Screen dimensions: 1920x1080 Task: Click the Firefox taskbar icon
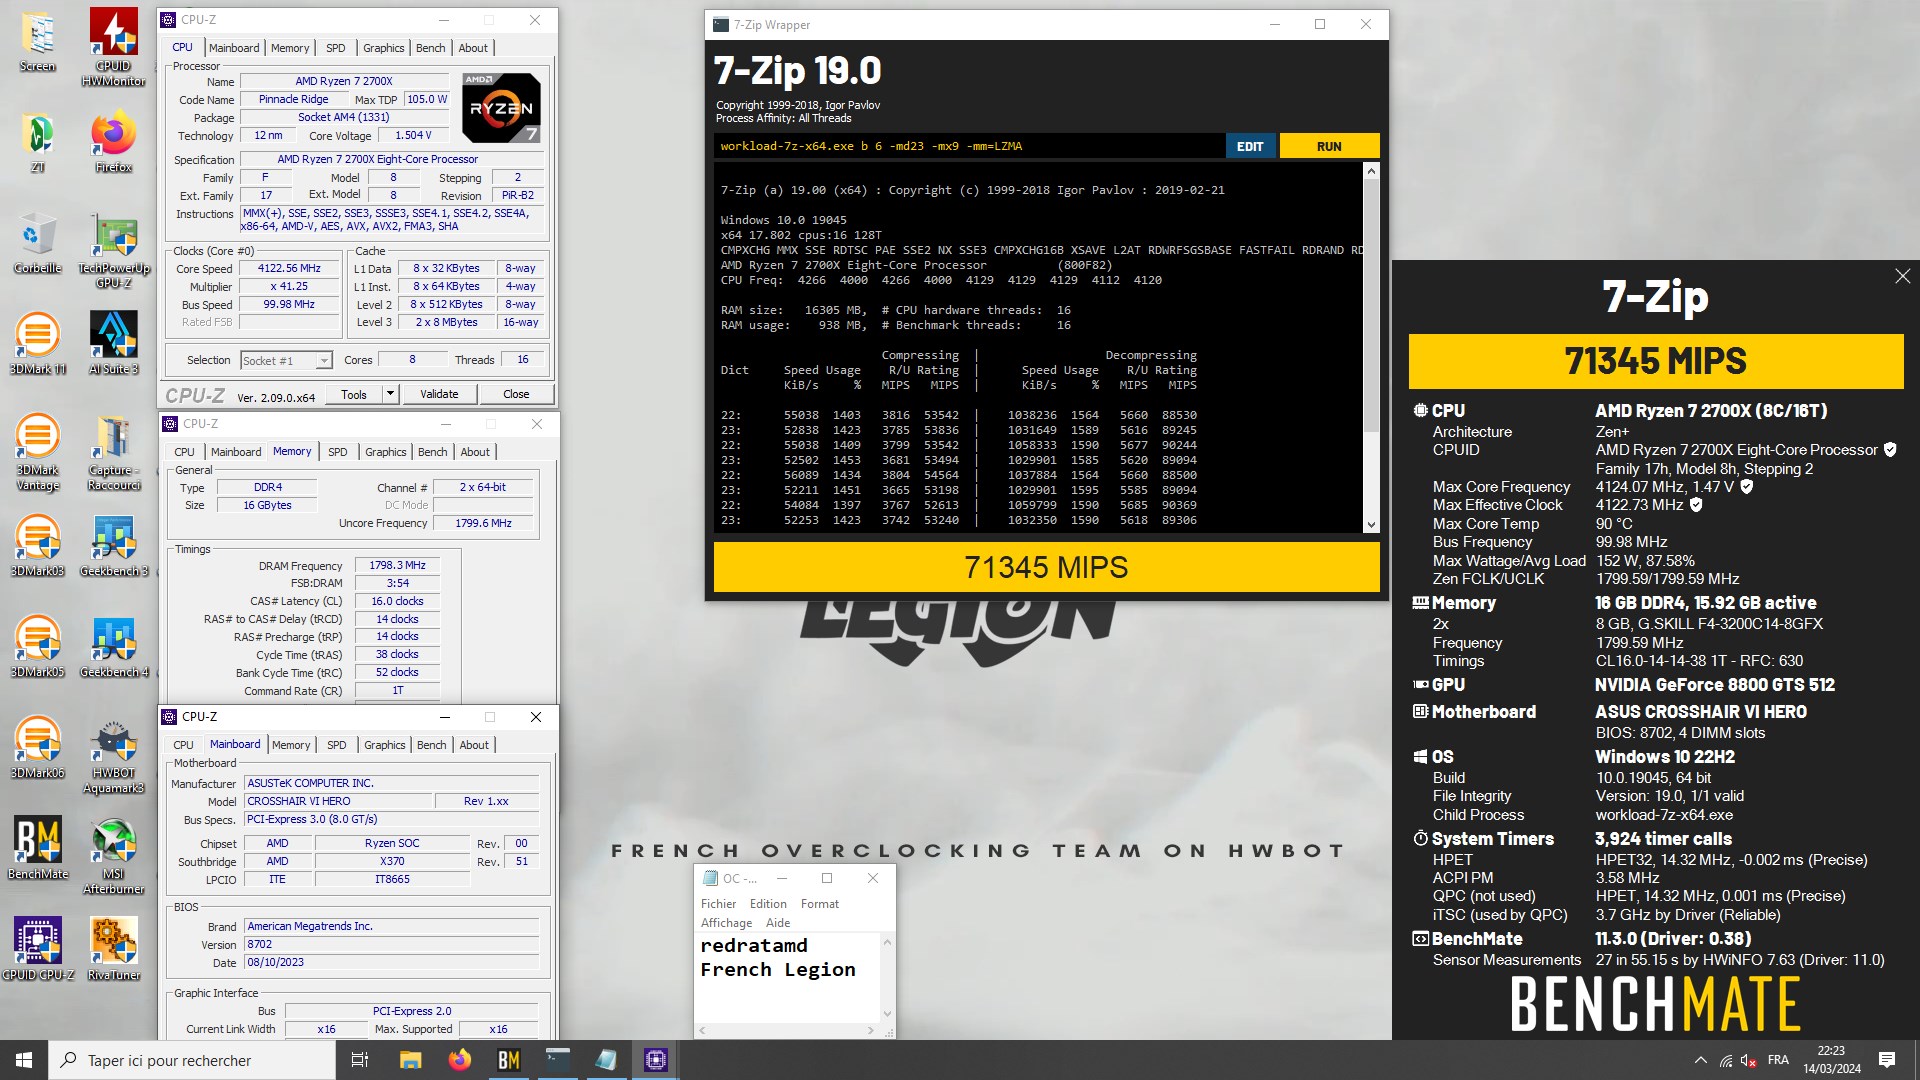(x=459, y=1060)
